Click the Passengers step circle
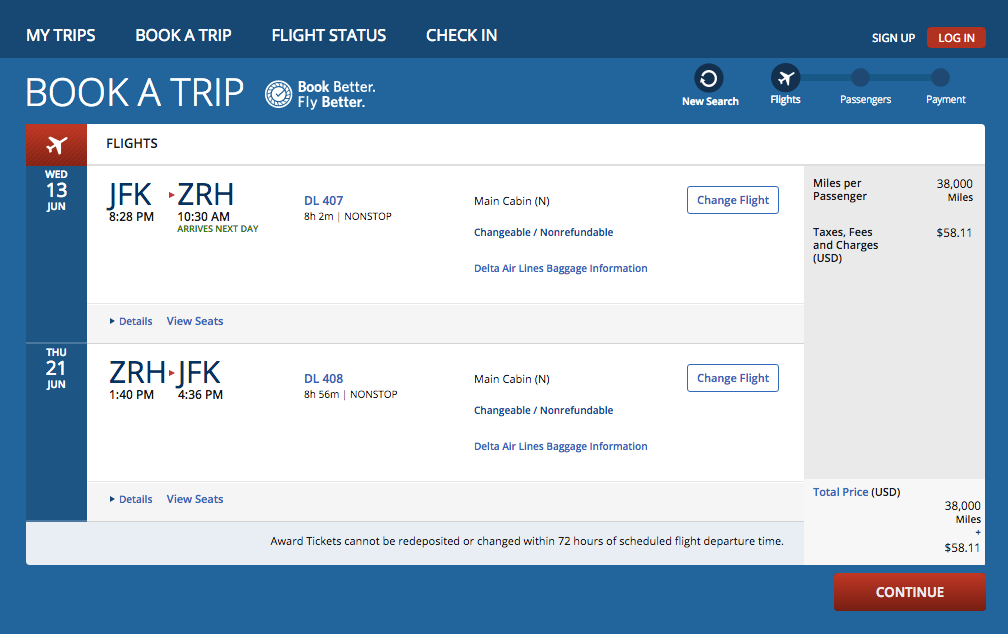 860,77
